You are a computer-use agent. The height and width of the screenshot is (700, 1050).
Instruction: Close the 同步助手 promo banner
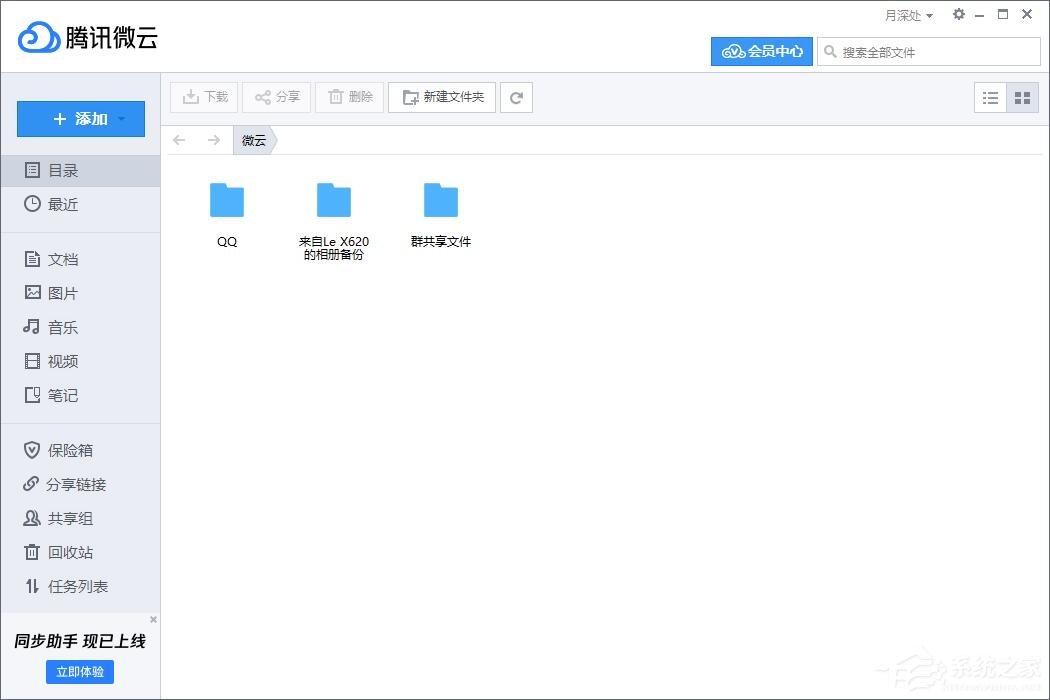pyautogui.click(x=153, y=620)
